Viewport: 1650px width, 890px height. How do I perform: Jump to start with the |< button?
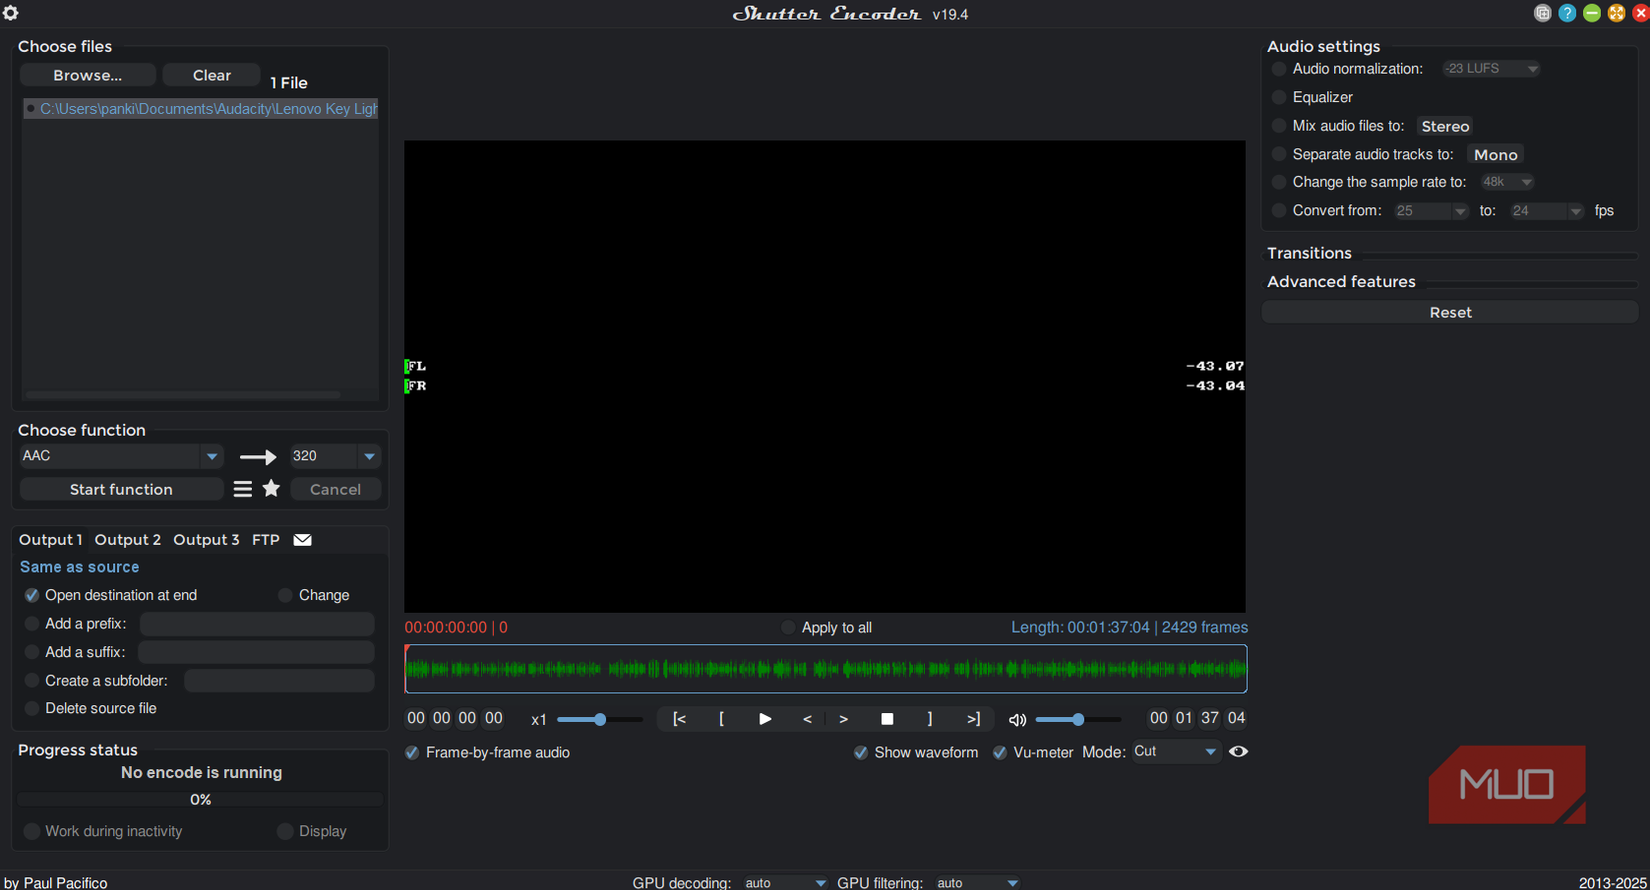pyautogui.click(x=680, y=719)
